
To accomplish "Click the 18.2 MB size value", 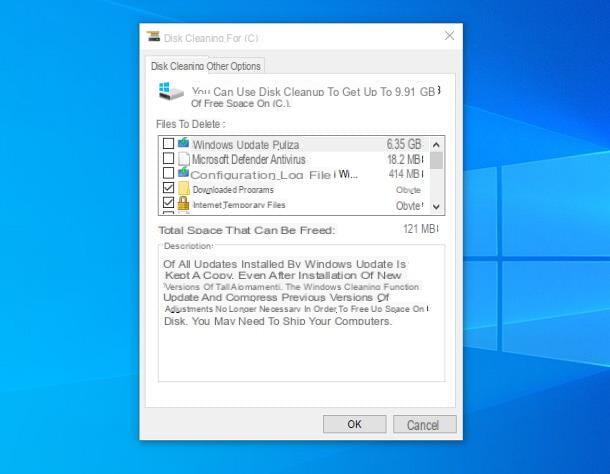I will [405, 159].
